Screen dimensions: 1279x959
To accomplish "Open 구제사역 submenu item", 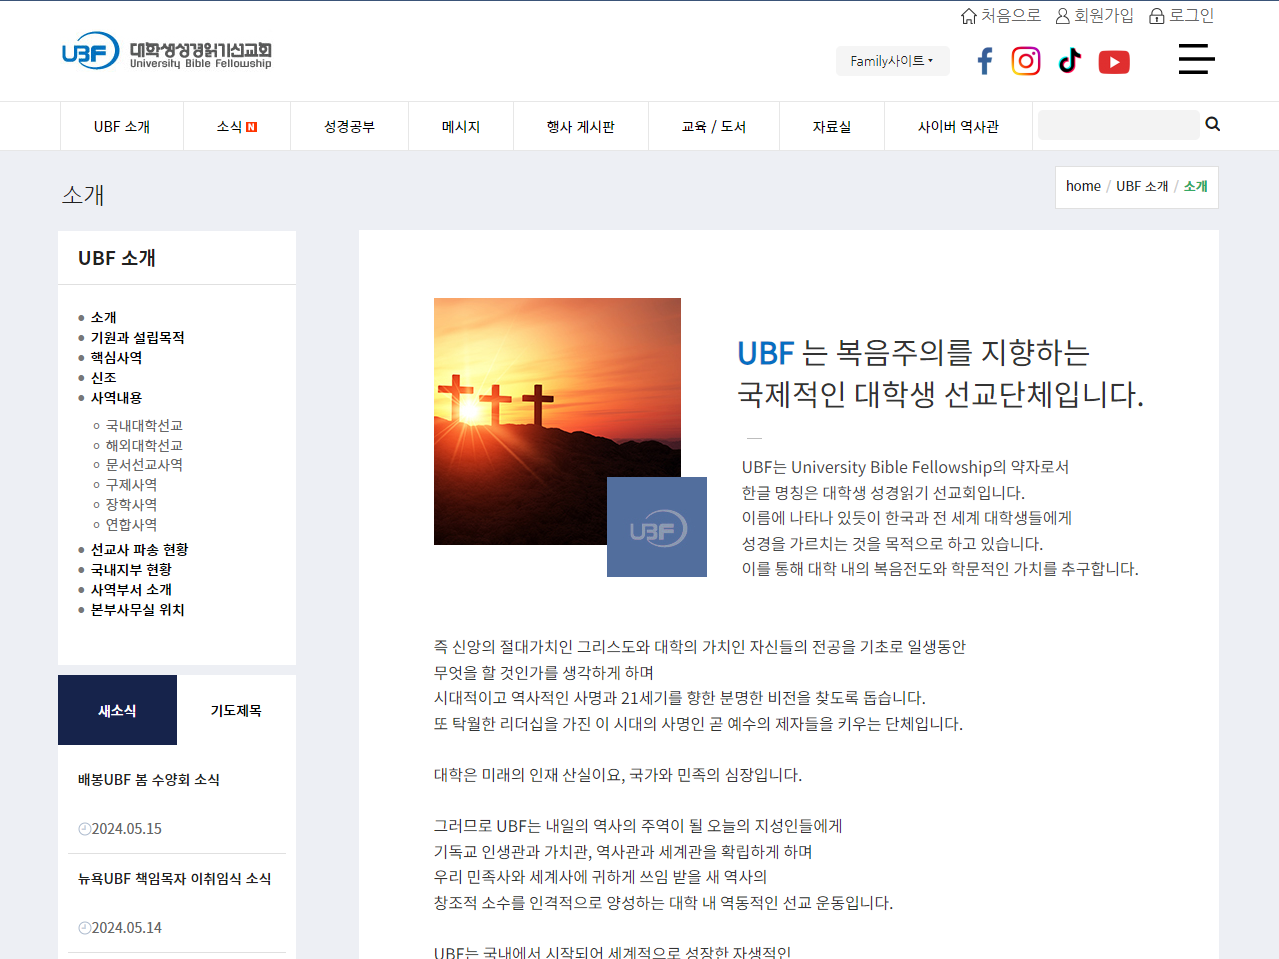I will click(131, 484).
